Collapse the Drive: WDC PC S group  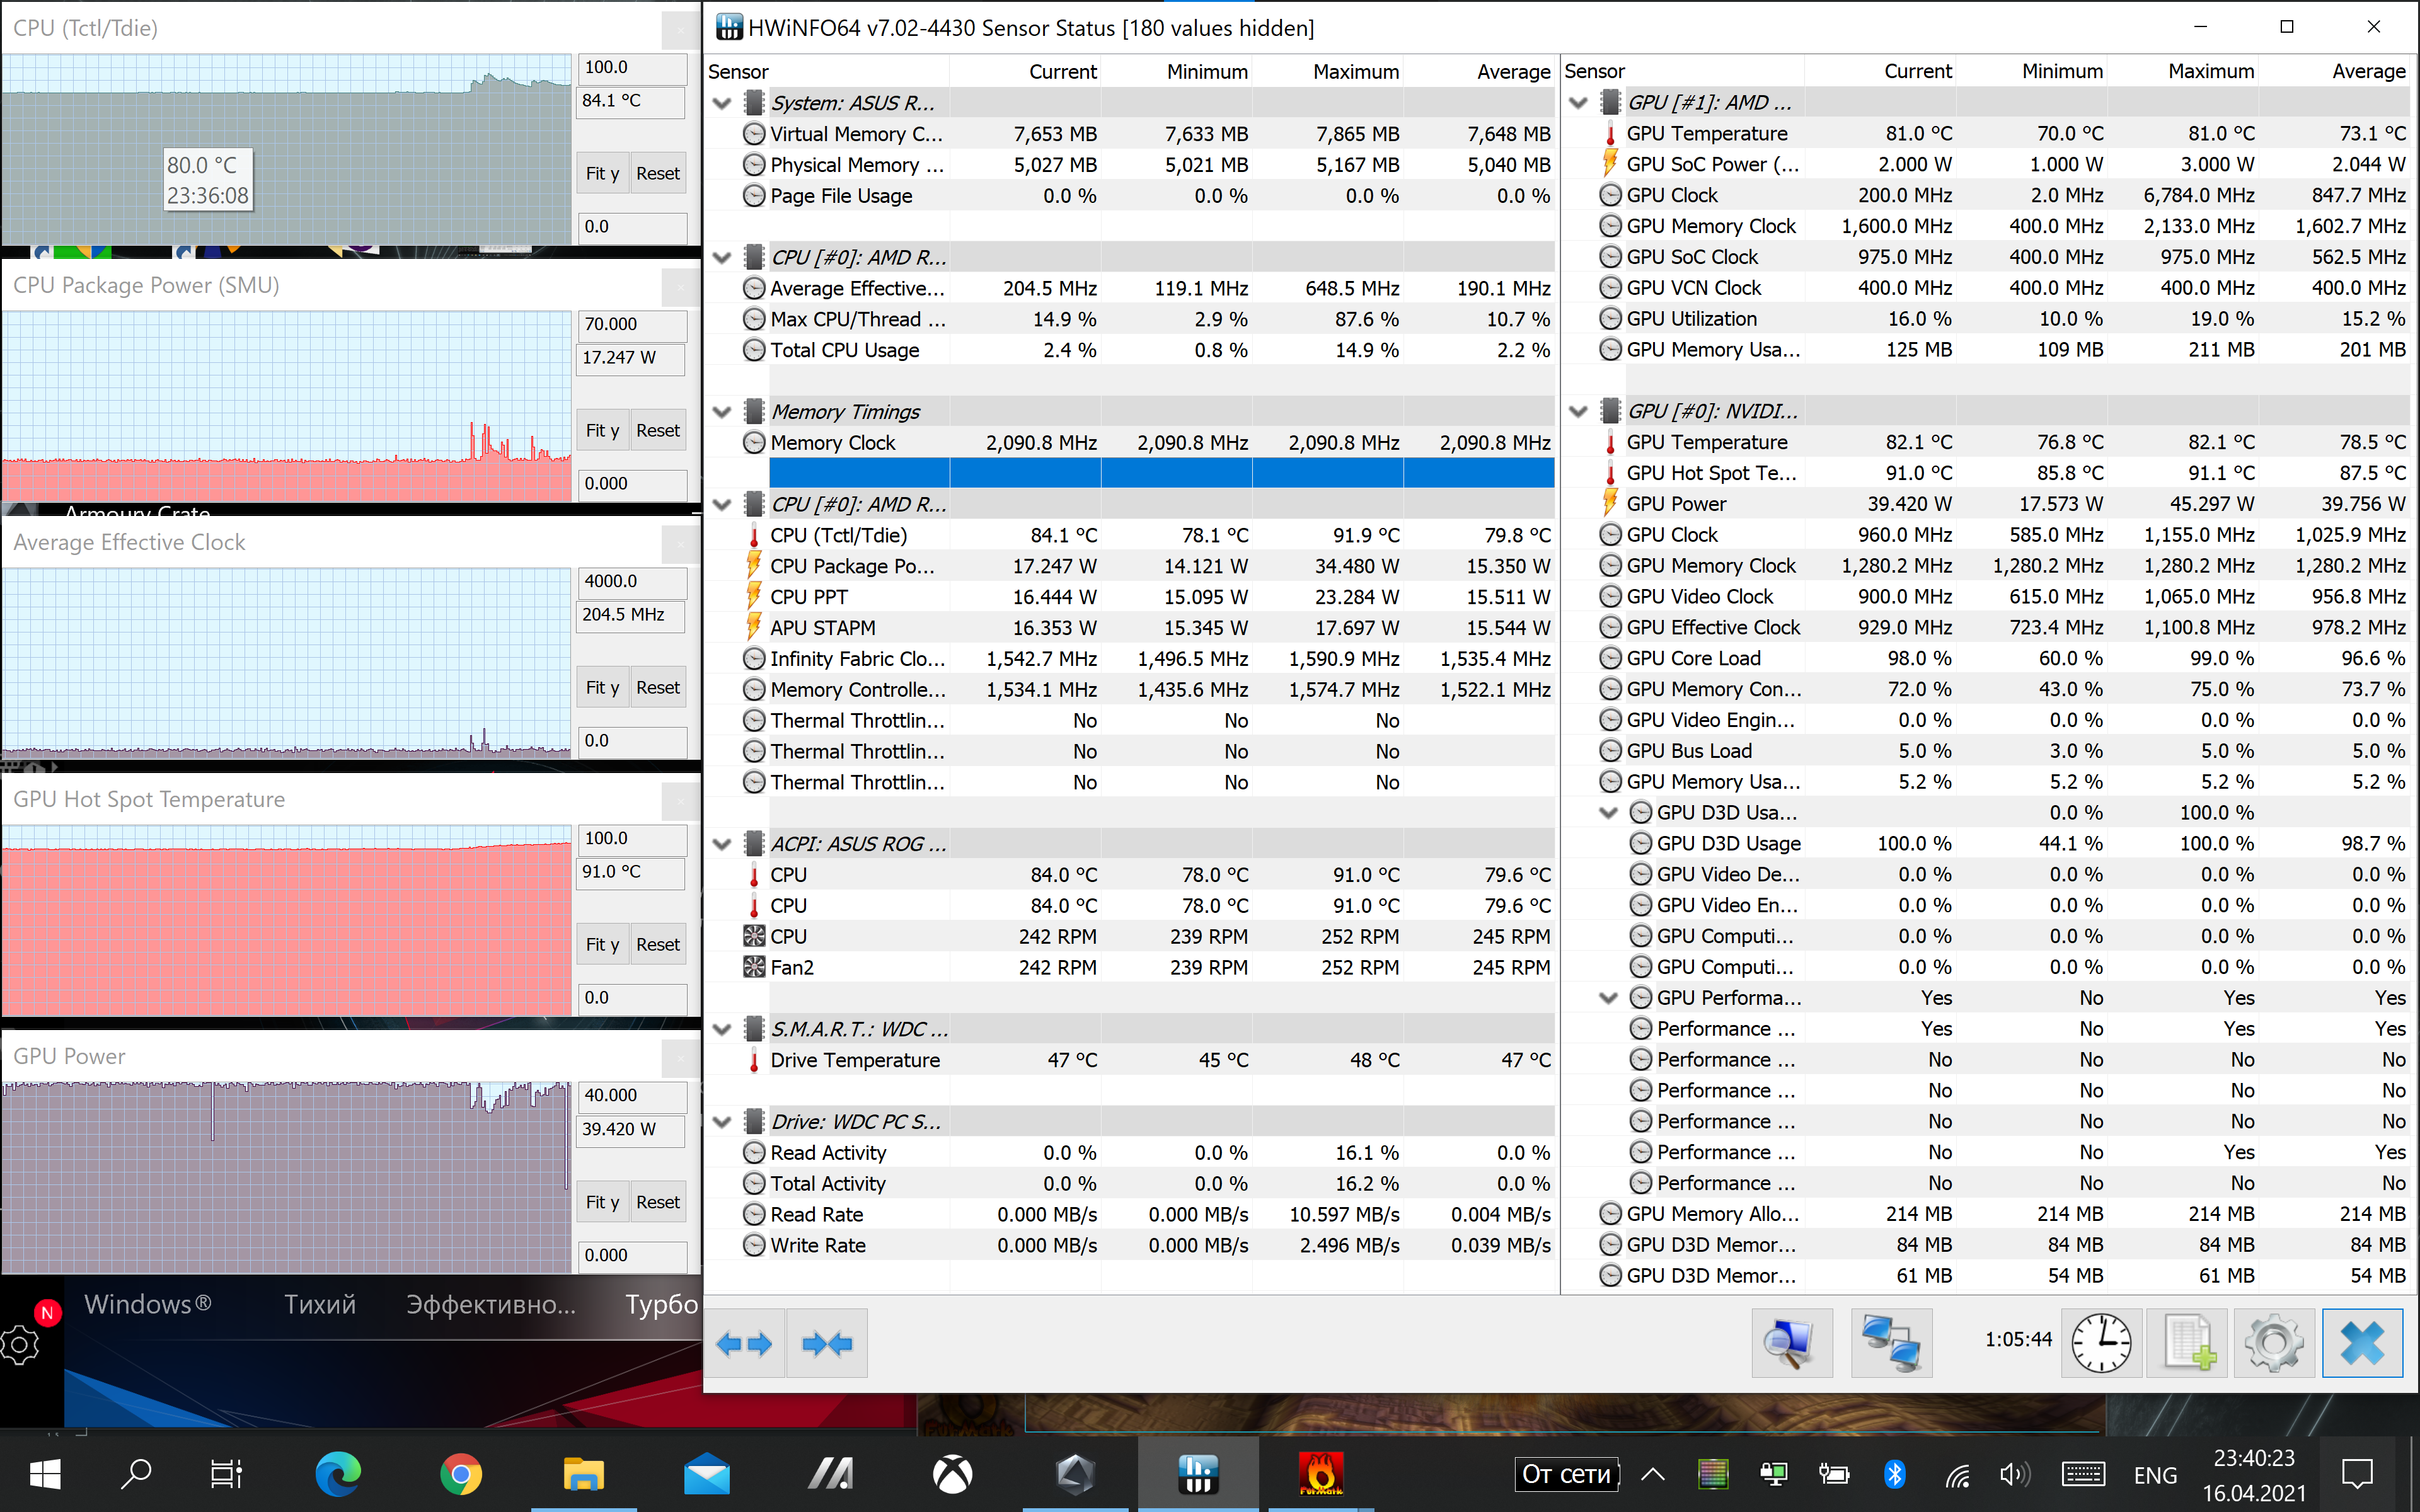point(722,1122)
